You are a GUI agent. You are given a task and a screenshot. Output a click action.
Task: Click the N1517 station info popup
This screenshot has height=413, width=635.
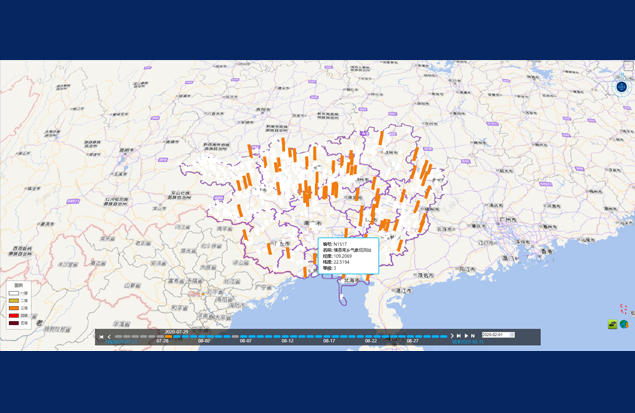[348, 257]
